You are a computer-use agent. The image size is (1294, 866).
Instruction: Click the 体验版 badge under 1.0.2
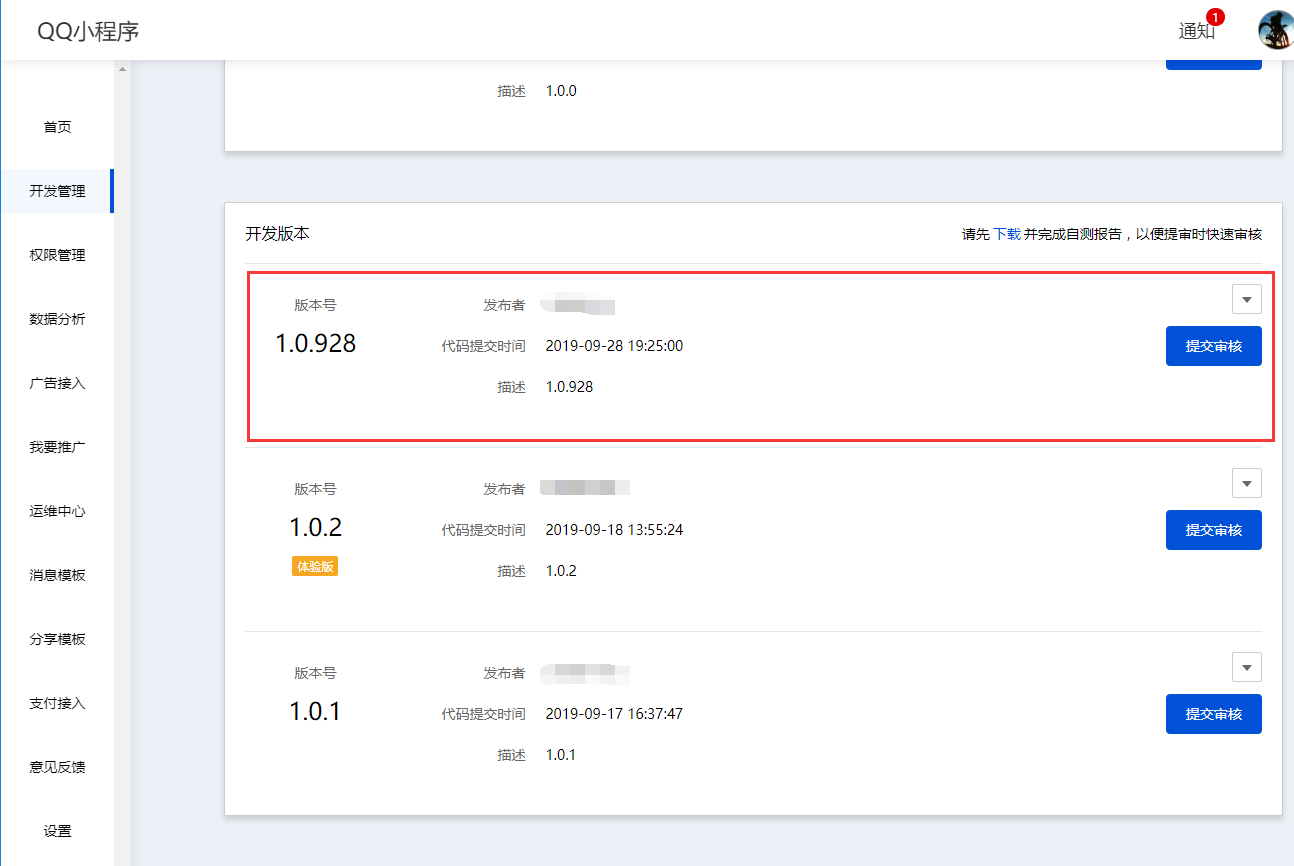pyautogui.click(x=315, y=566)
